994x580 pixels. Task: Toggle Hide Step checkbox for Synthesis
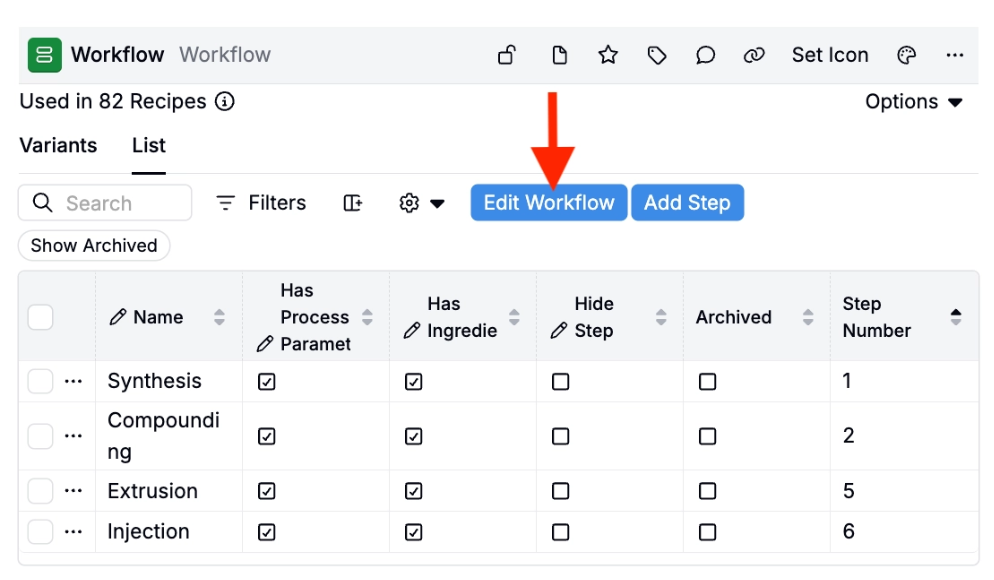560,382
